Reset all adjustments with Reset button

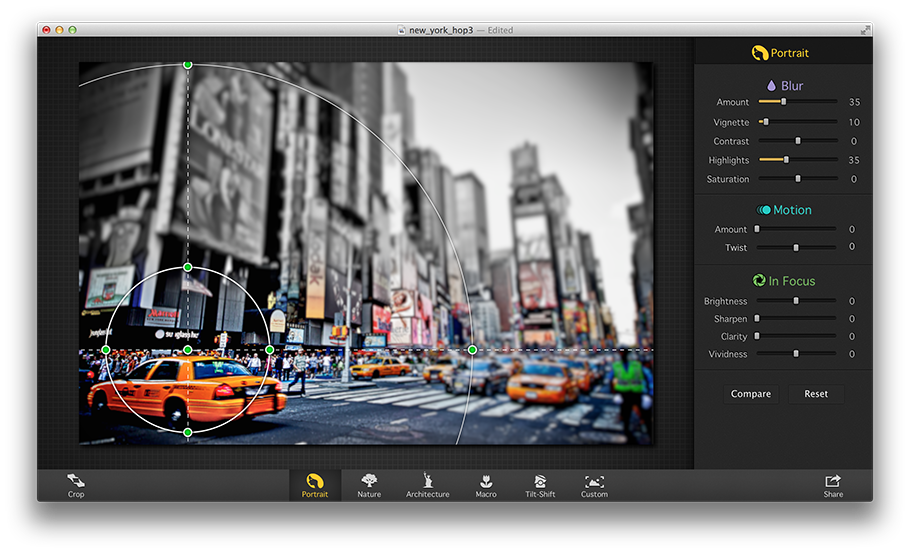pos(816,394)
